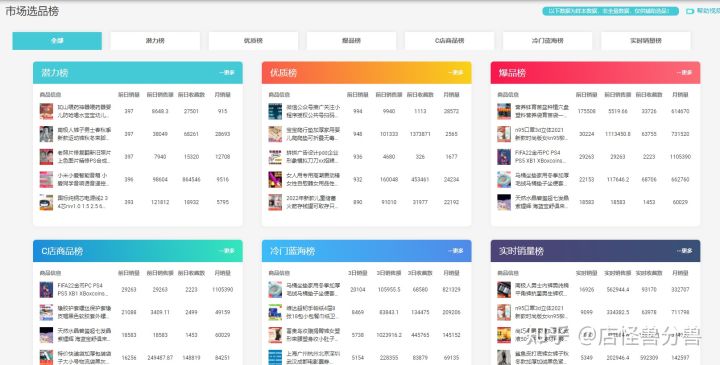Screen dimensions: 720x365
Task: Select the 332707 value in 实时销量榜
Action: click(x=680, y=290)
